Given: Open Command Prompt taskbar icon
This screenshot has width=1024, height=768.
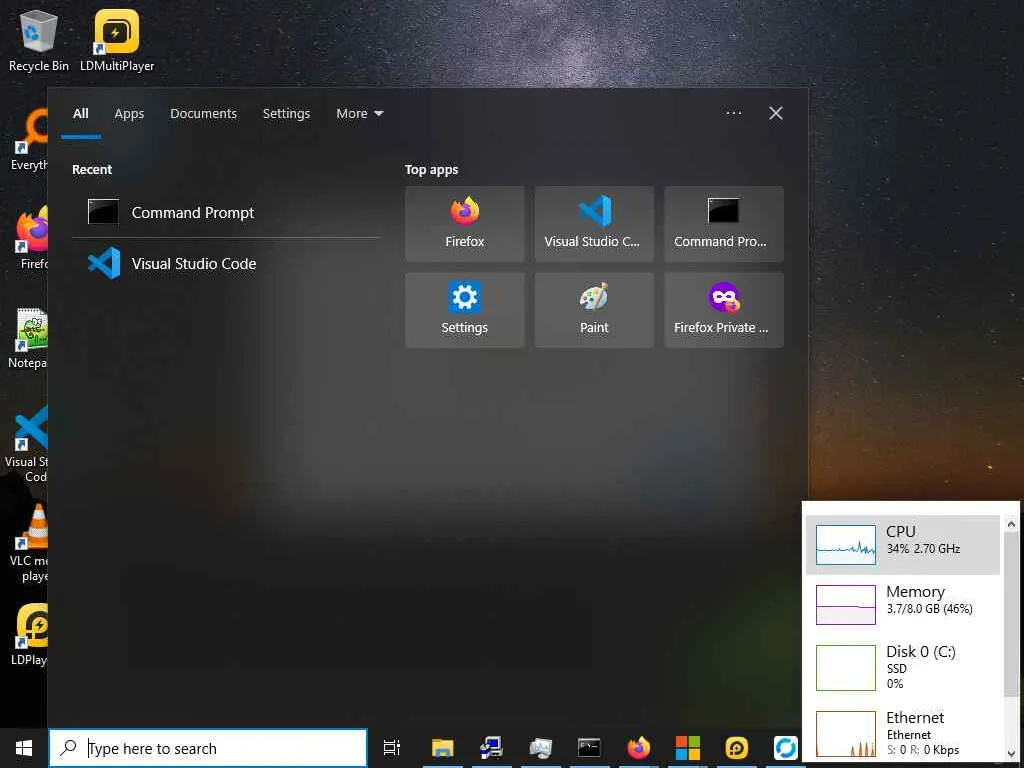Looking at the screenshot, I should [x=589, y=748].
